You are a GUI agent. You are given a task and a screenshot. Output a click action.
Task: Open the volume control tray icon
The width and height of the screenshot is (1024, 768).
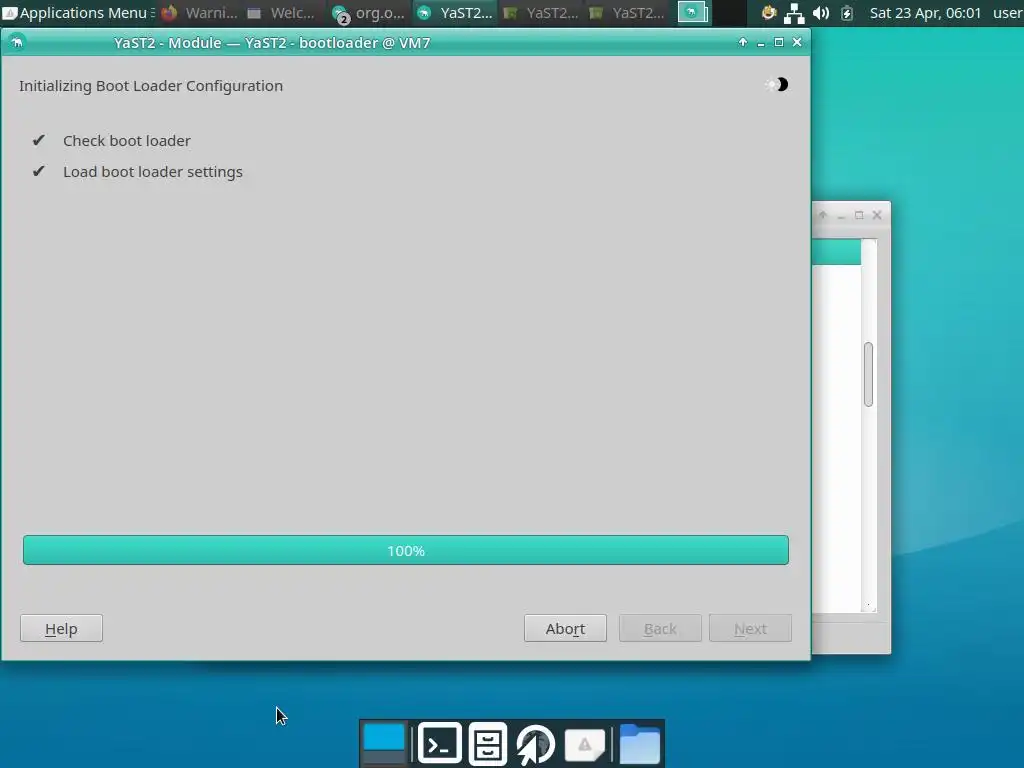[821, 12]
